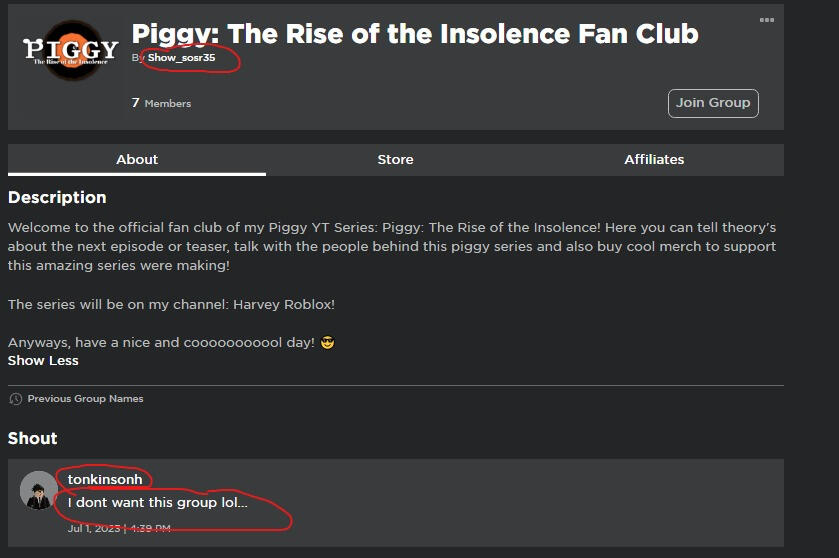
Task: Click the shout timestamp 'Jul 1, 2023'
Action: click(94, 528)
